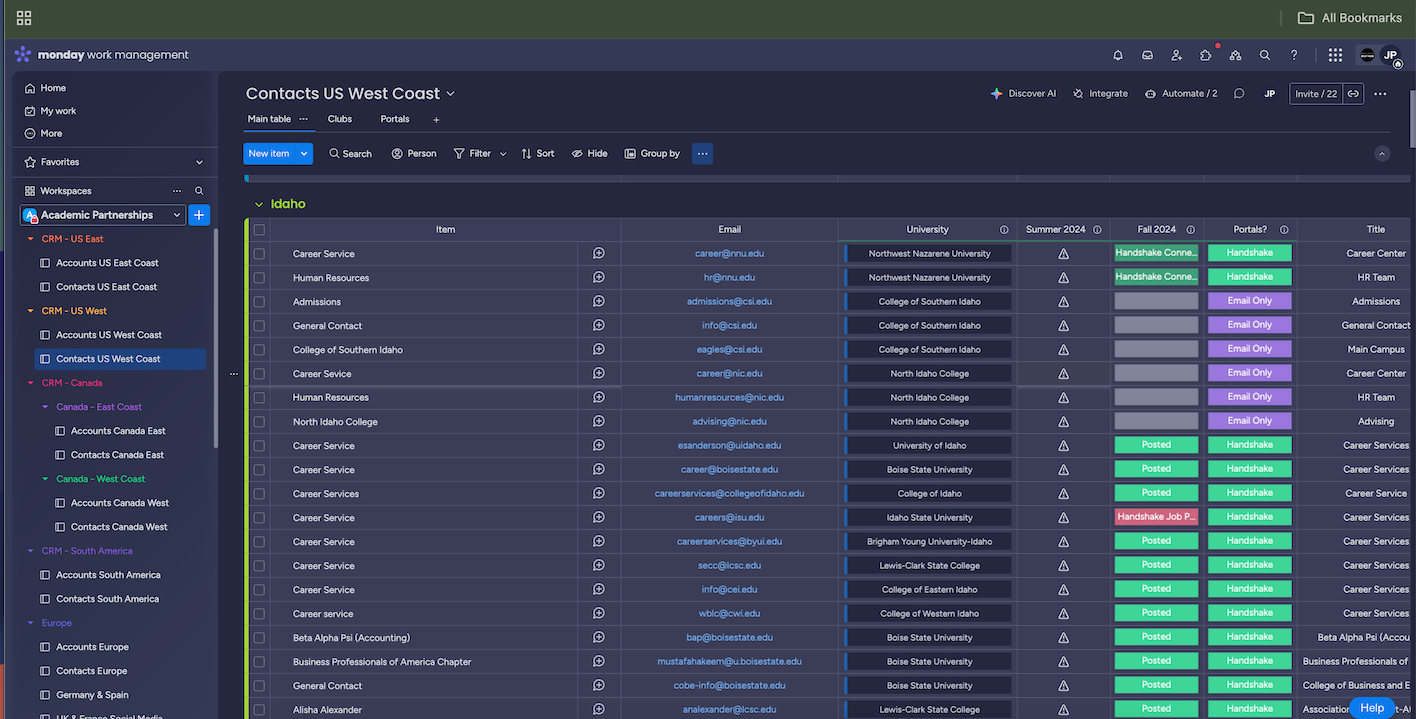Select the Main table tab

click(x=269, y=119)
